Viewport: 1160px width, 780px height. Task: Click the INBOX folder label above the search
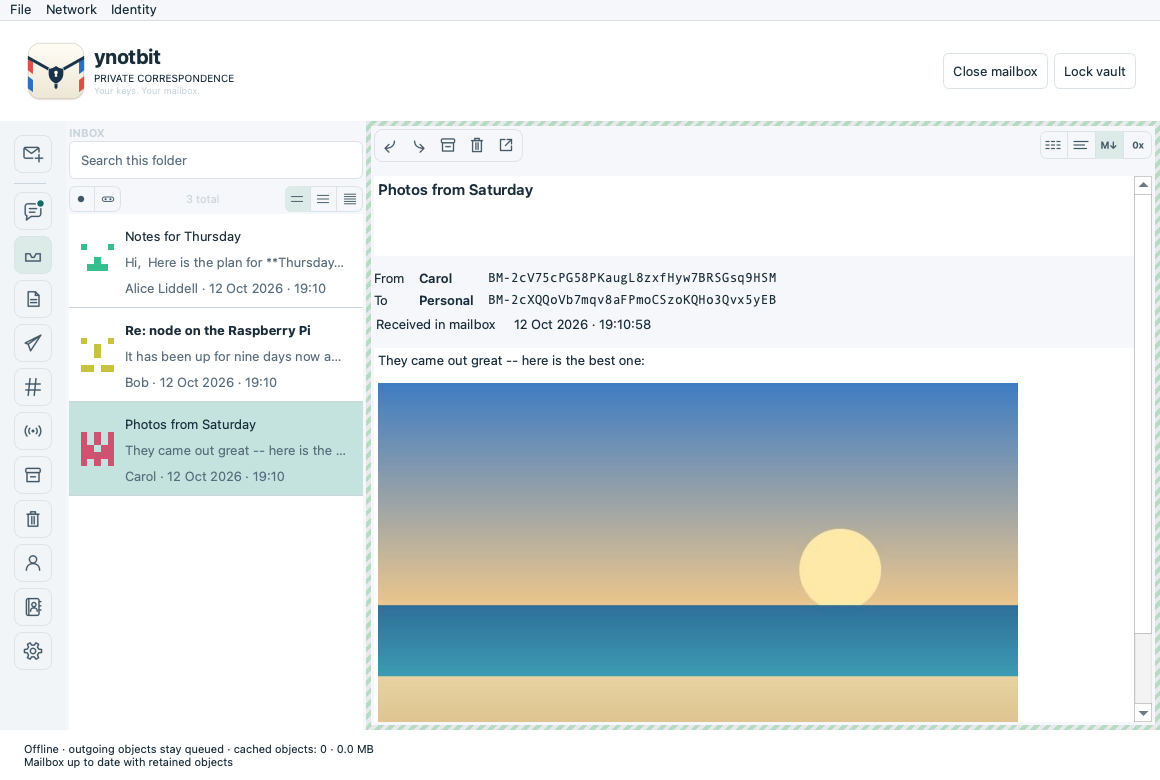87,133
